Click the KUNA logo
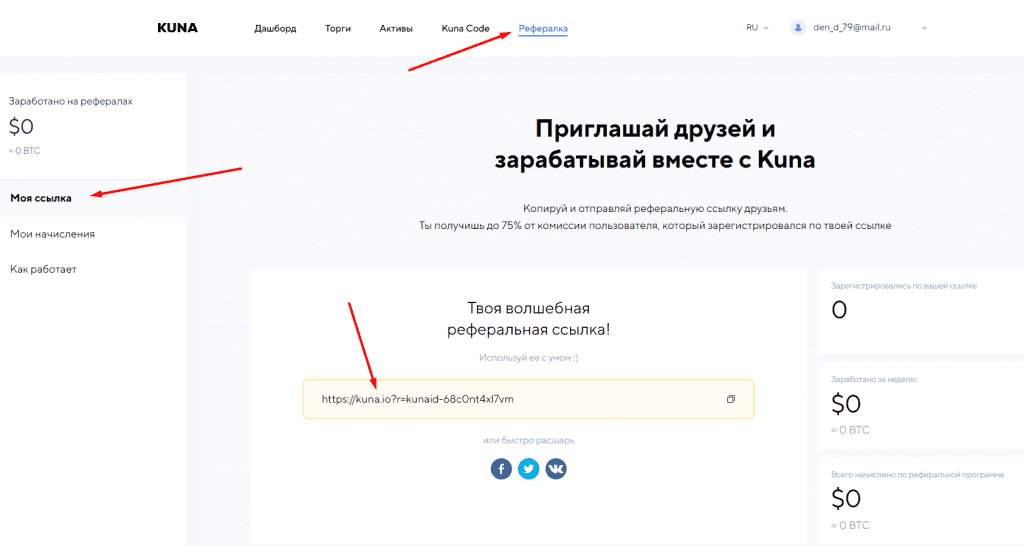This screenshot has height=546, width=1024. click(x=177, y=28)
